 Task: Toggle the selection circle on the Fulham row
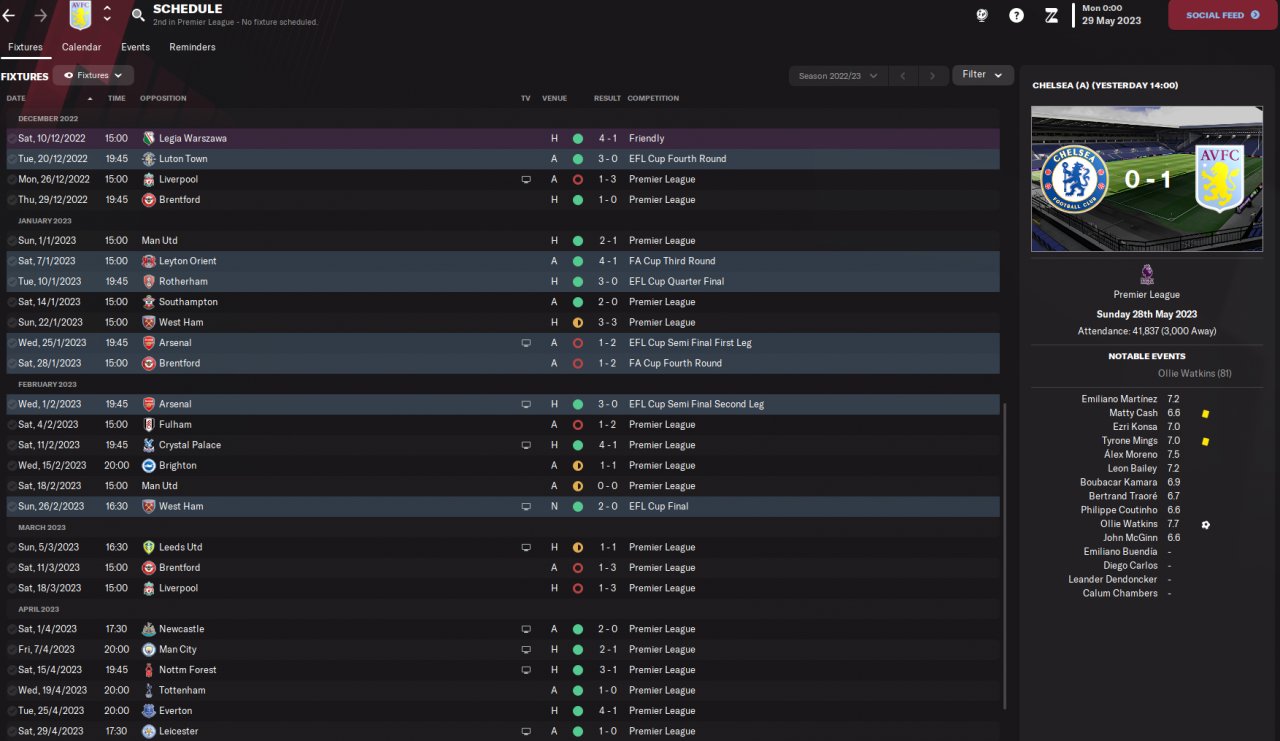pyautogui.click(x=11, y=425)
